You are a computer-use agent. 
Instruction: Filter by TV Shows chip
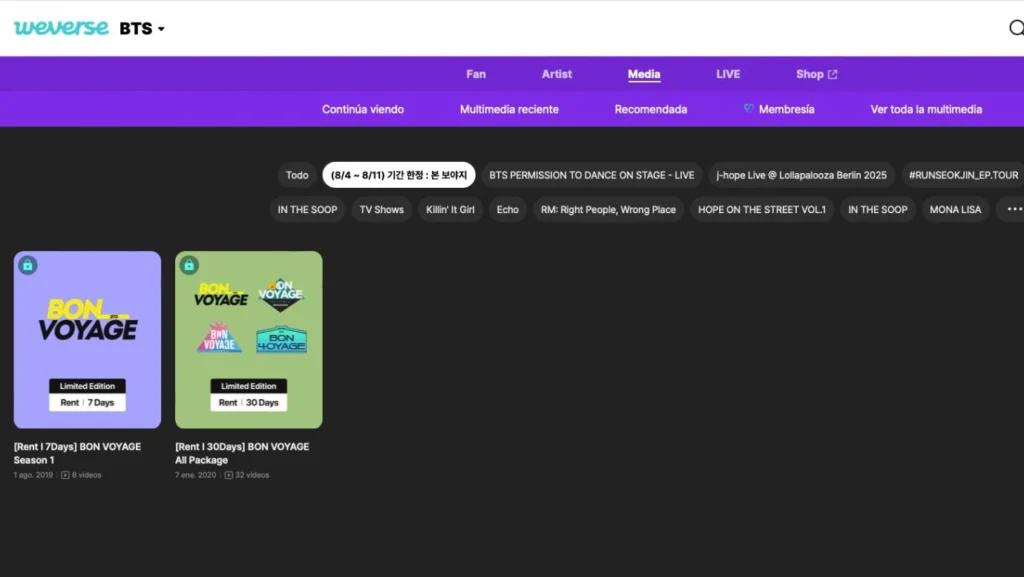381,210
